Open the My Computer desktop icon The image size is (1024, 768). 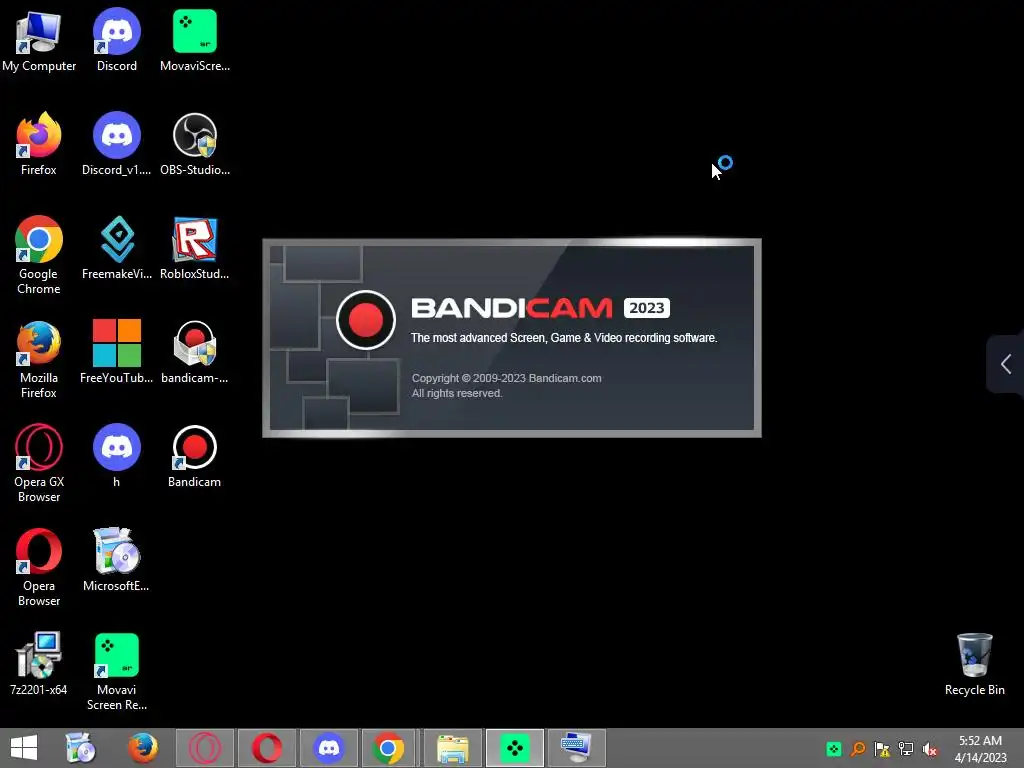click(x=39, y=40)
